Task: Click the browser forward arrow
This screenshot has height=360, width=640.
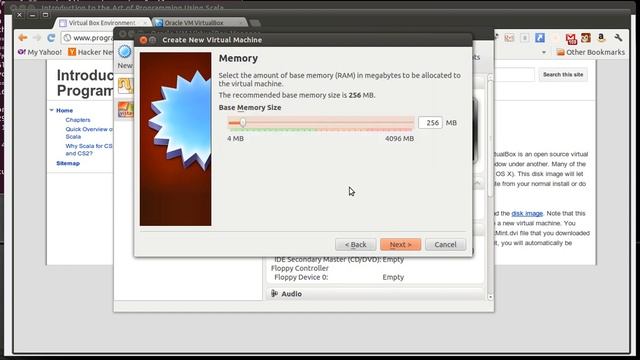Action: pos(37,38)
